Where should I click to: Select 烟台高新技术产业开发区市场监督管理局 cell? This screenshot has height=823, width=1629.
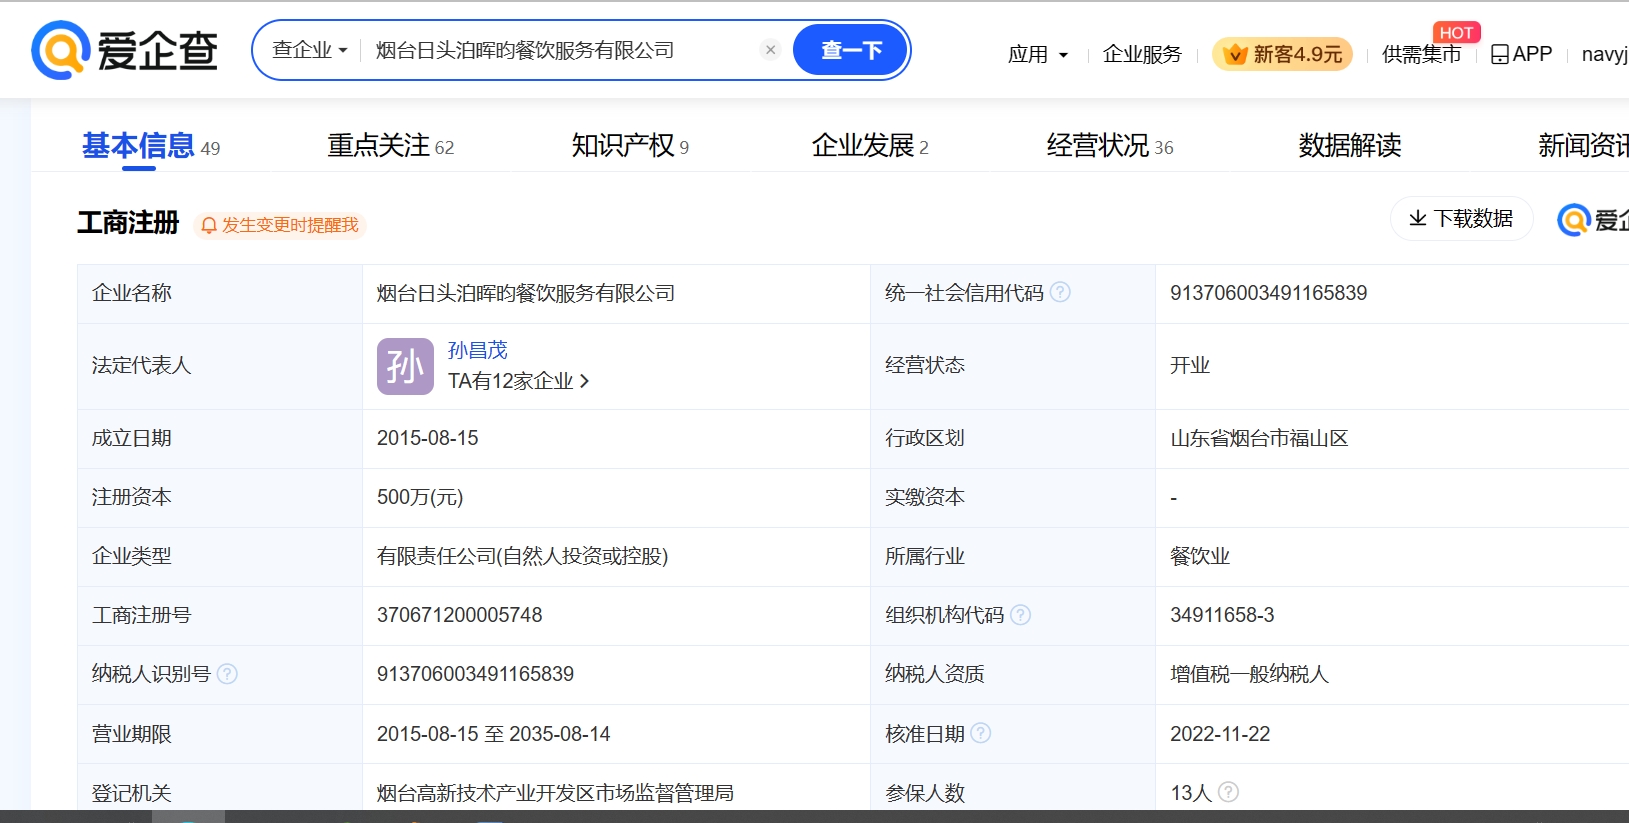555,793
